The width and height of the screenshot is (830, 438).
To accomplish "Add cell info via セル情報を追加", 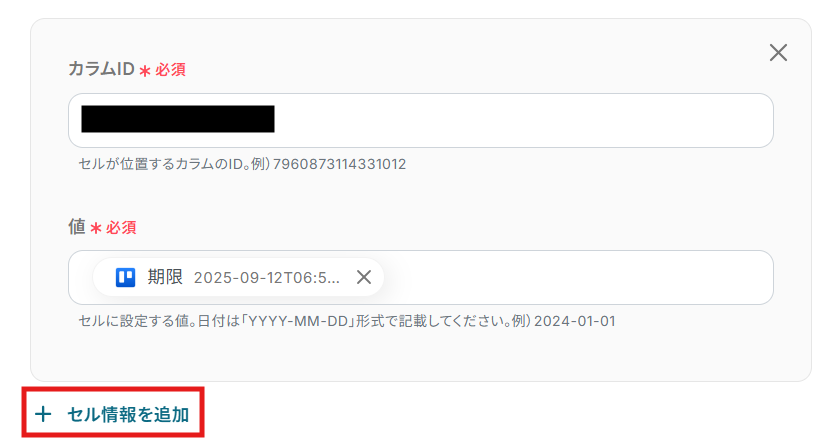I will (x=113, y=414).
